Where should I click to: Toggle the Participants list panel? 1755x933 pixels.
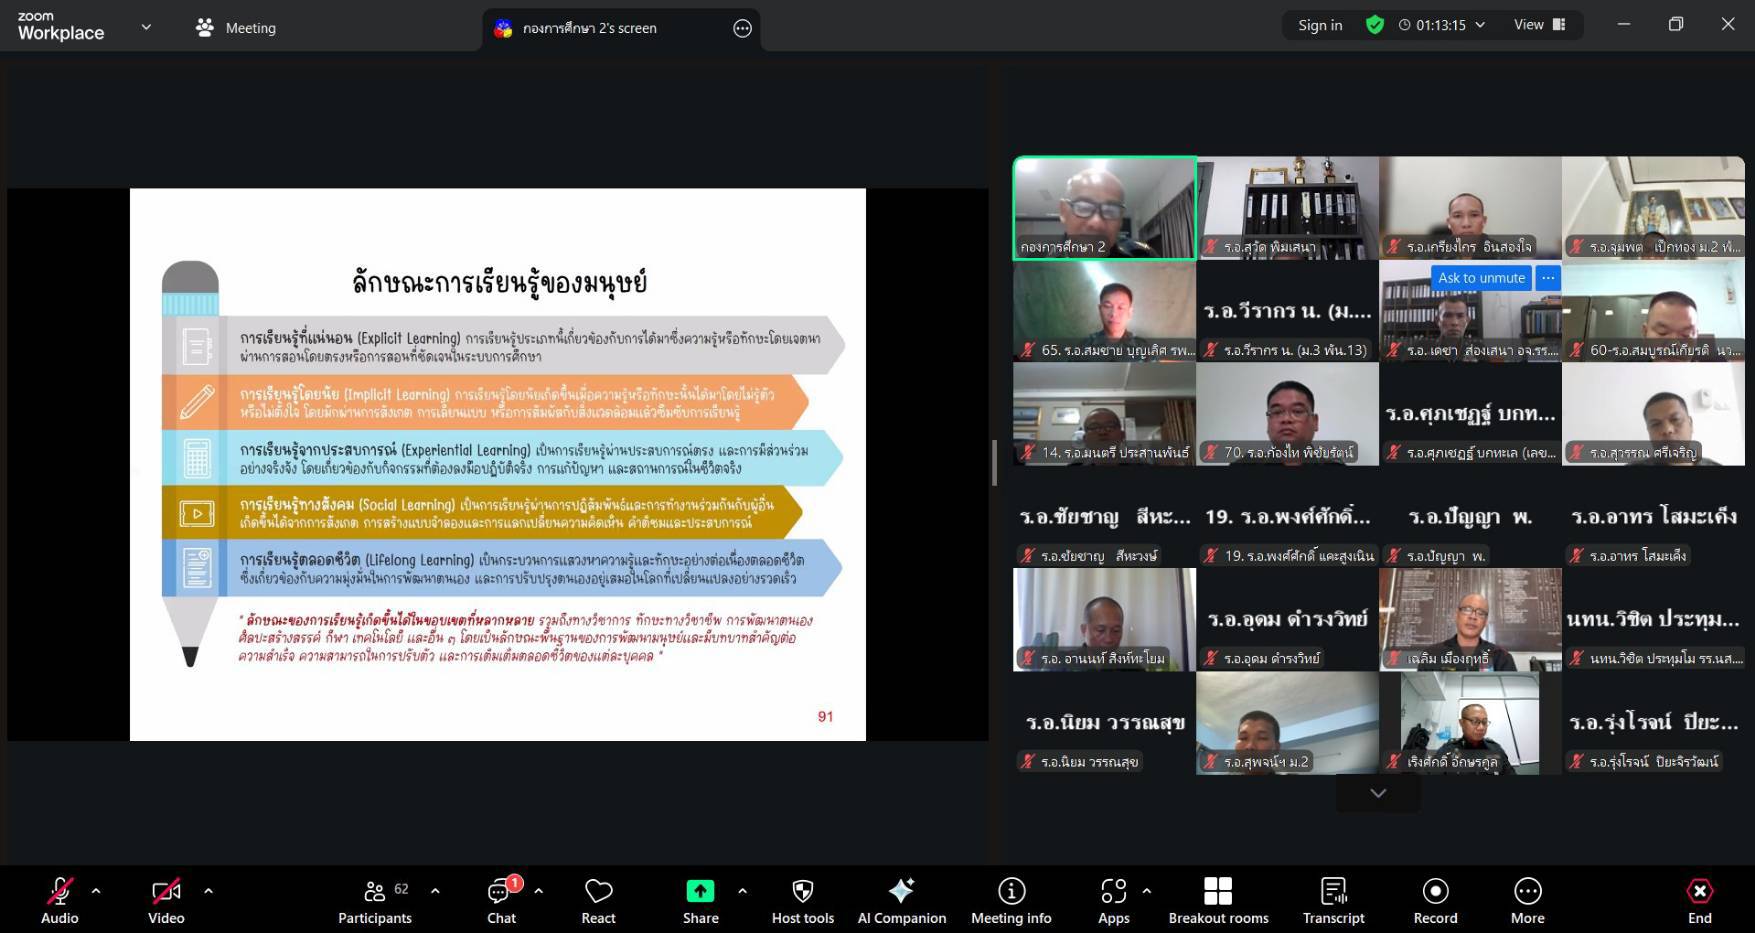click(375, 900)
